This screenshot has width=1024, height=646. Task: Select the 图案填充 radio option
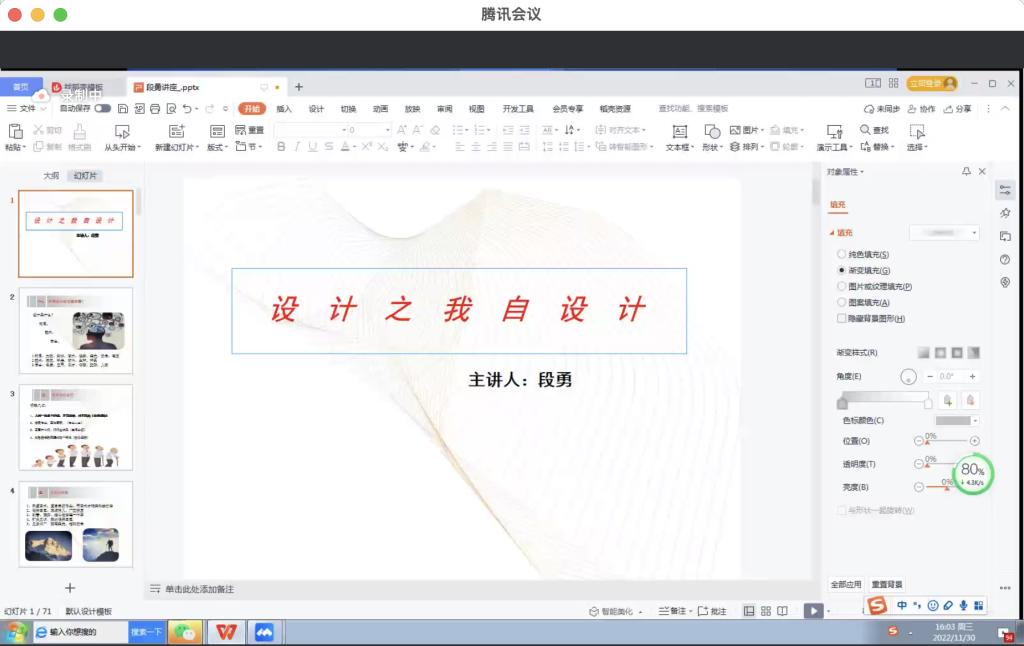coord(841,302)
